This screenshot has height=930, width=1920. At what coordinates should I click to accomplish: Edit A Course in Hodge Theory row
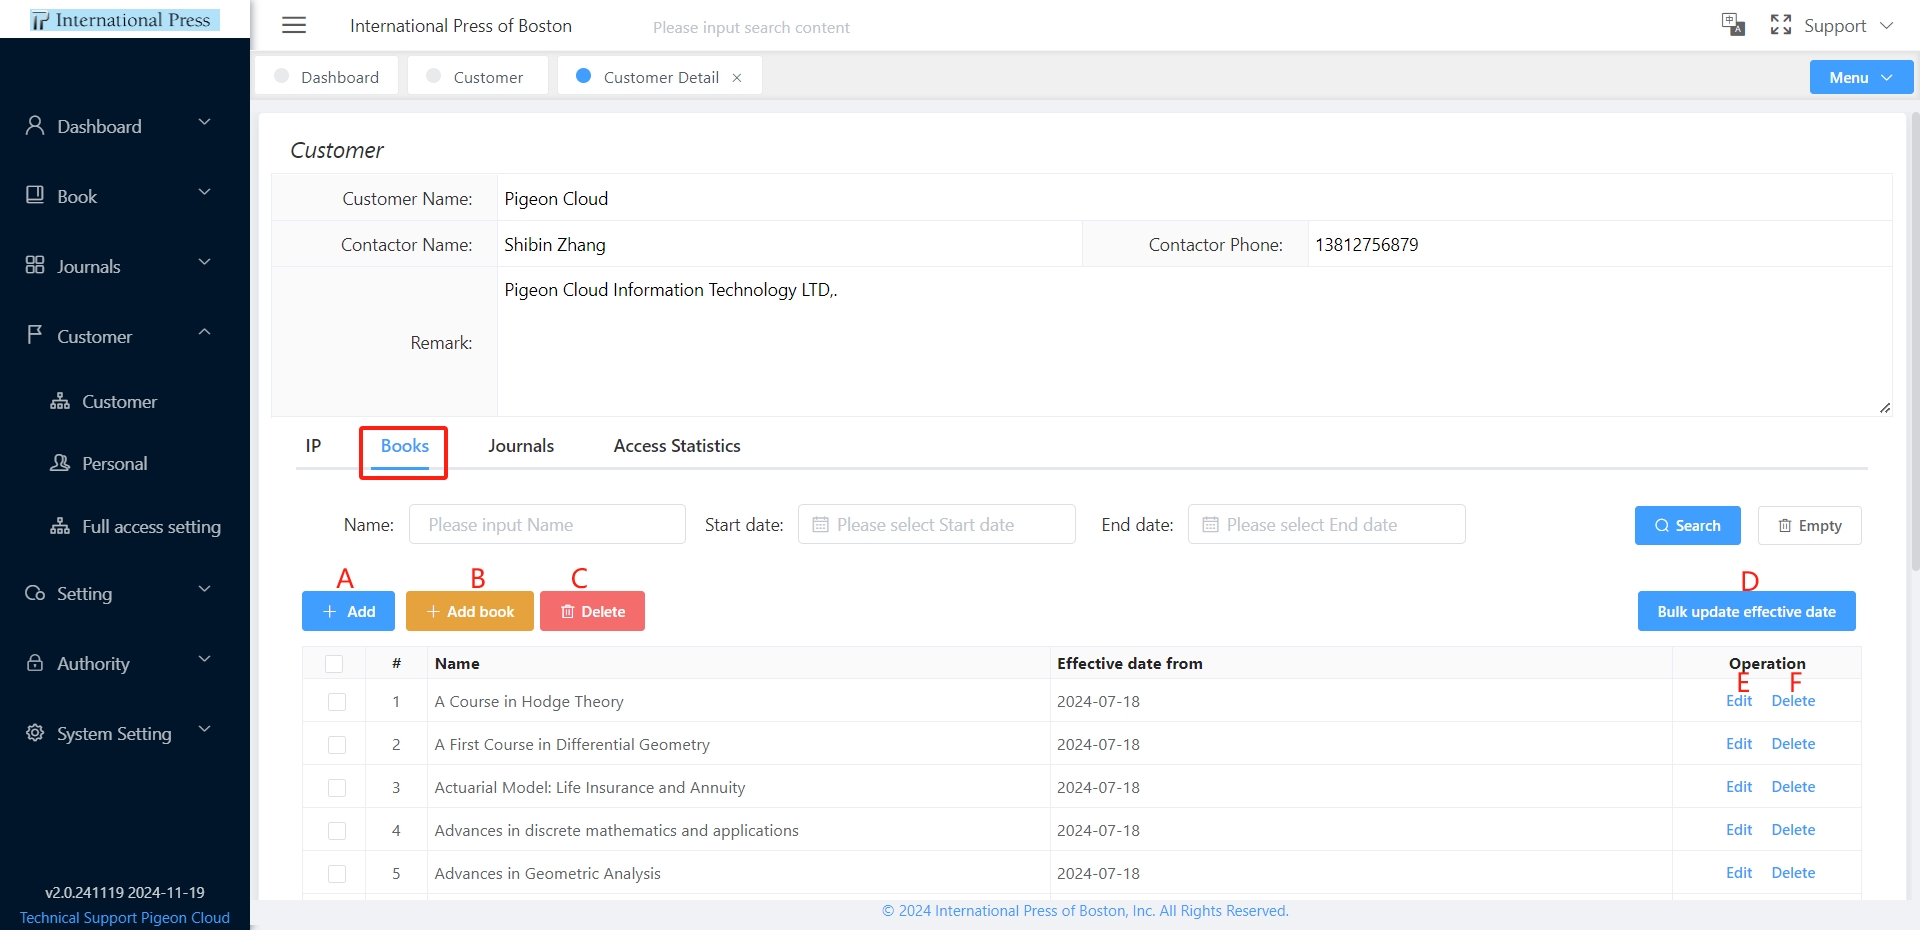click(1739, 701)
